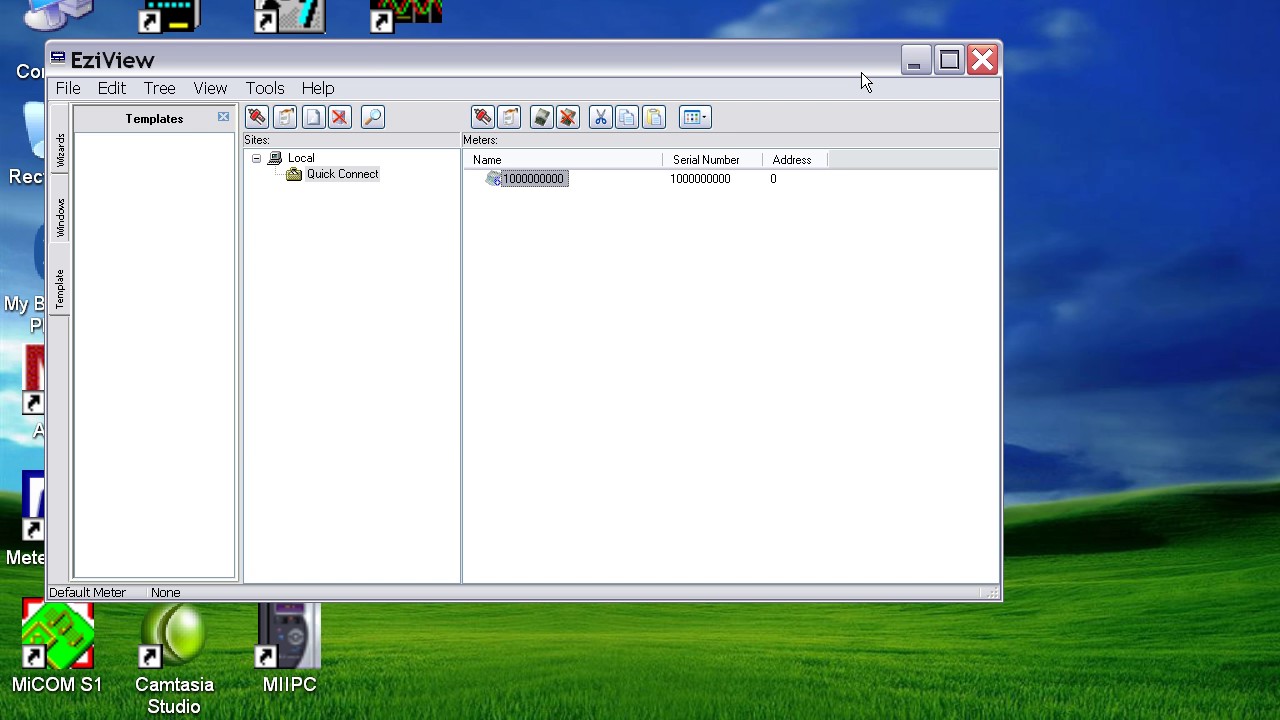Minimize the EziView window
The height and width of the screenshot is (720, 1280).
(x=914, y=61)
